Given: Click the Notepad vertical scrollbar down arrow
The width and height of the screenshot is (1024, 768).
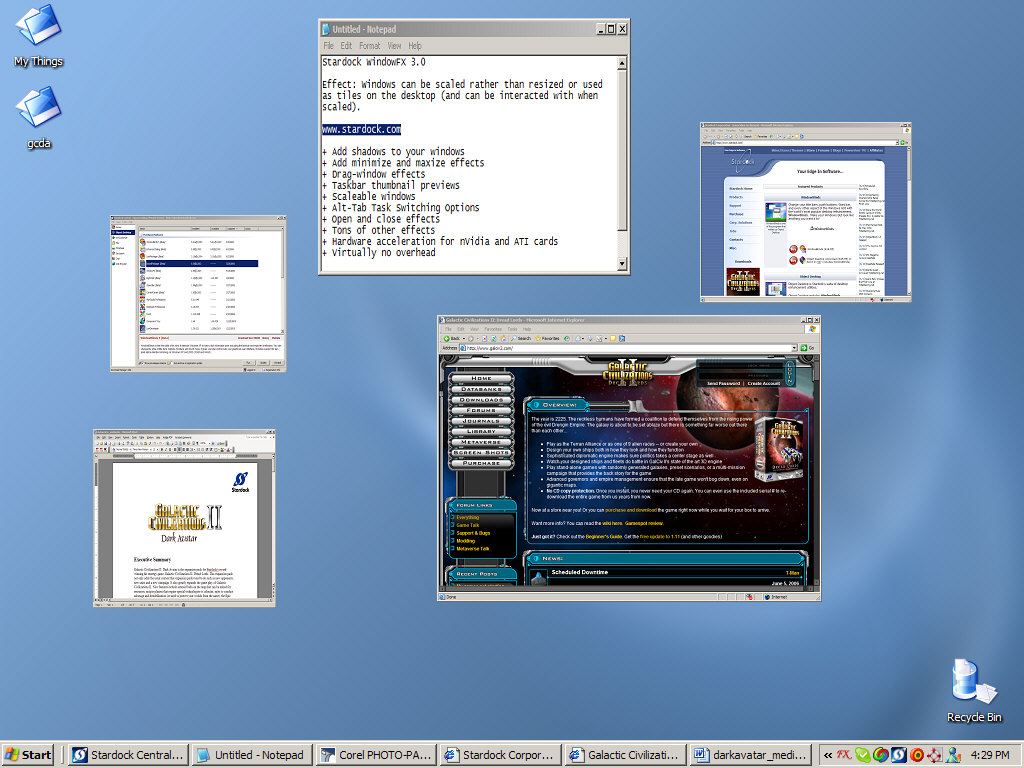Looking at the screenshot, I should click(x=622, y=264).
